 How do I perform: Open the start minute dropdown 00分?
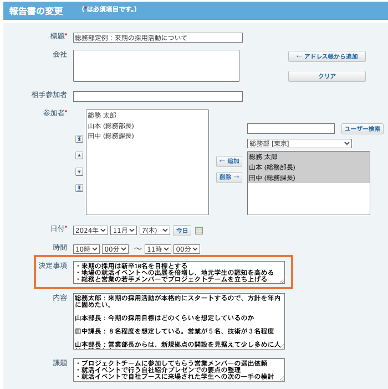tap(115, 249)
